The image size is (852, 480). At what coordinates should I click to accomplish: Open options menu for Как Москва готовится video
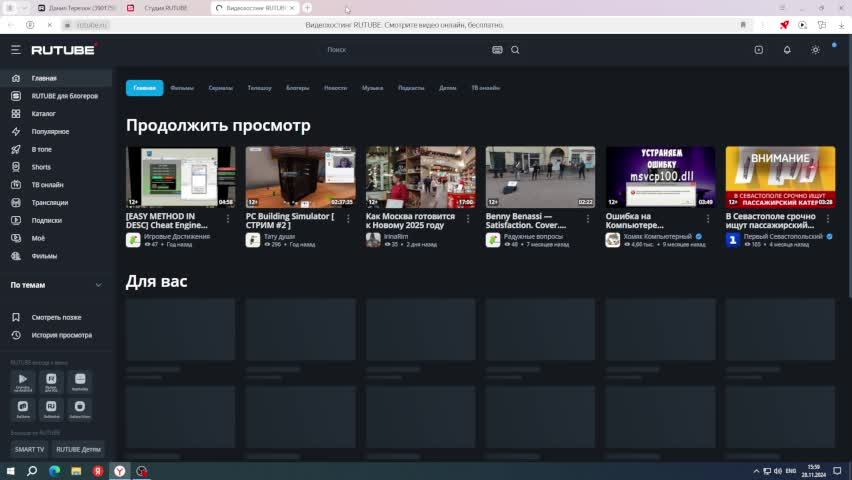pyautogui.click(x=468, y=219)
